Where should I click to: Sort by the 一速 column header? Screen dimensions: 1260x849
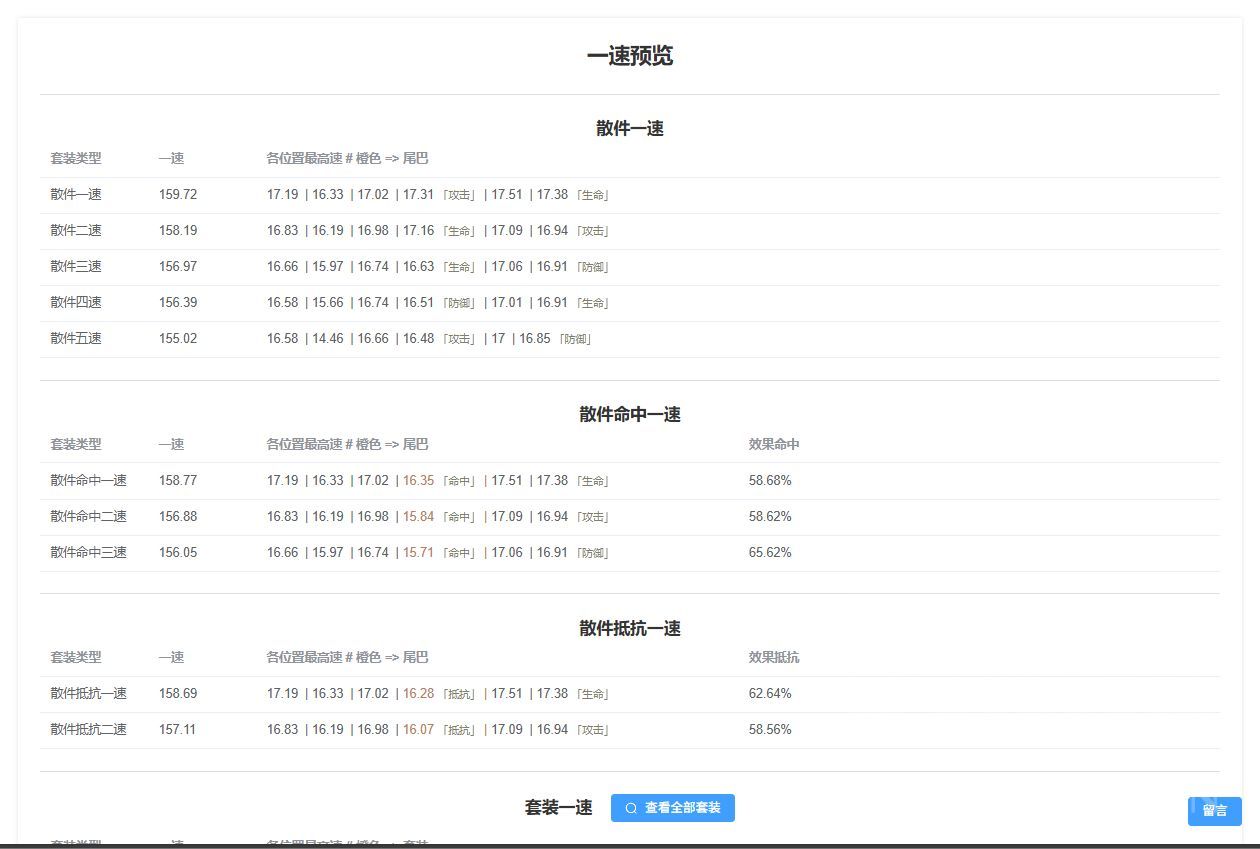click(171, 158)
